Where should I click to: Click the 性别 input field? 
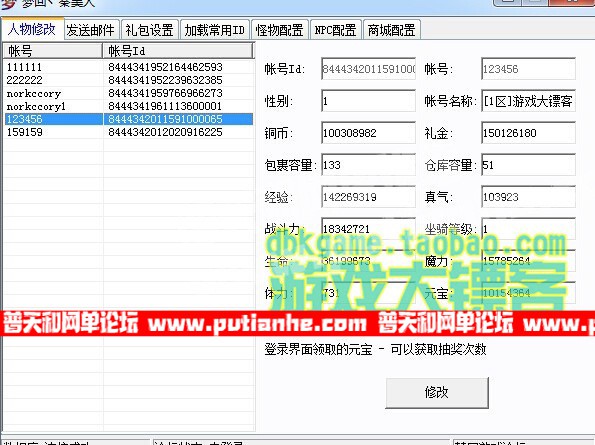point(368,101)
